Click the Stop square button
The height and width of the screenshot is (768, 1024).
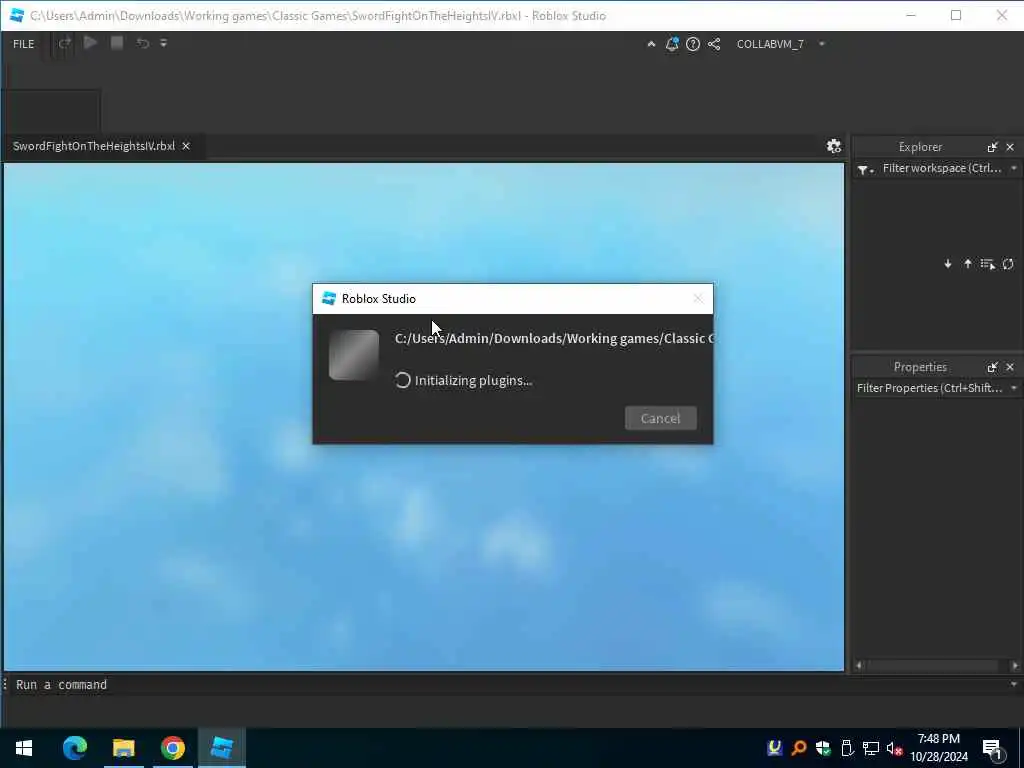[x=117, y=43]
